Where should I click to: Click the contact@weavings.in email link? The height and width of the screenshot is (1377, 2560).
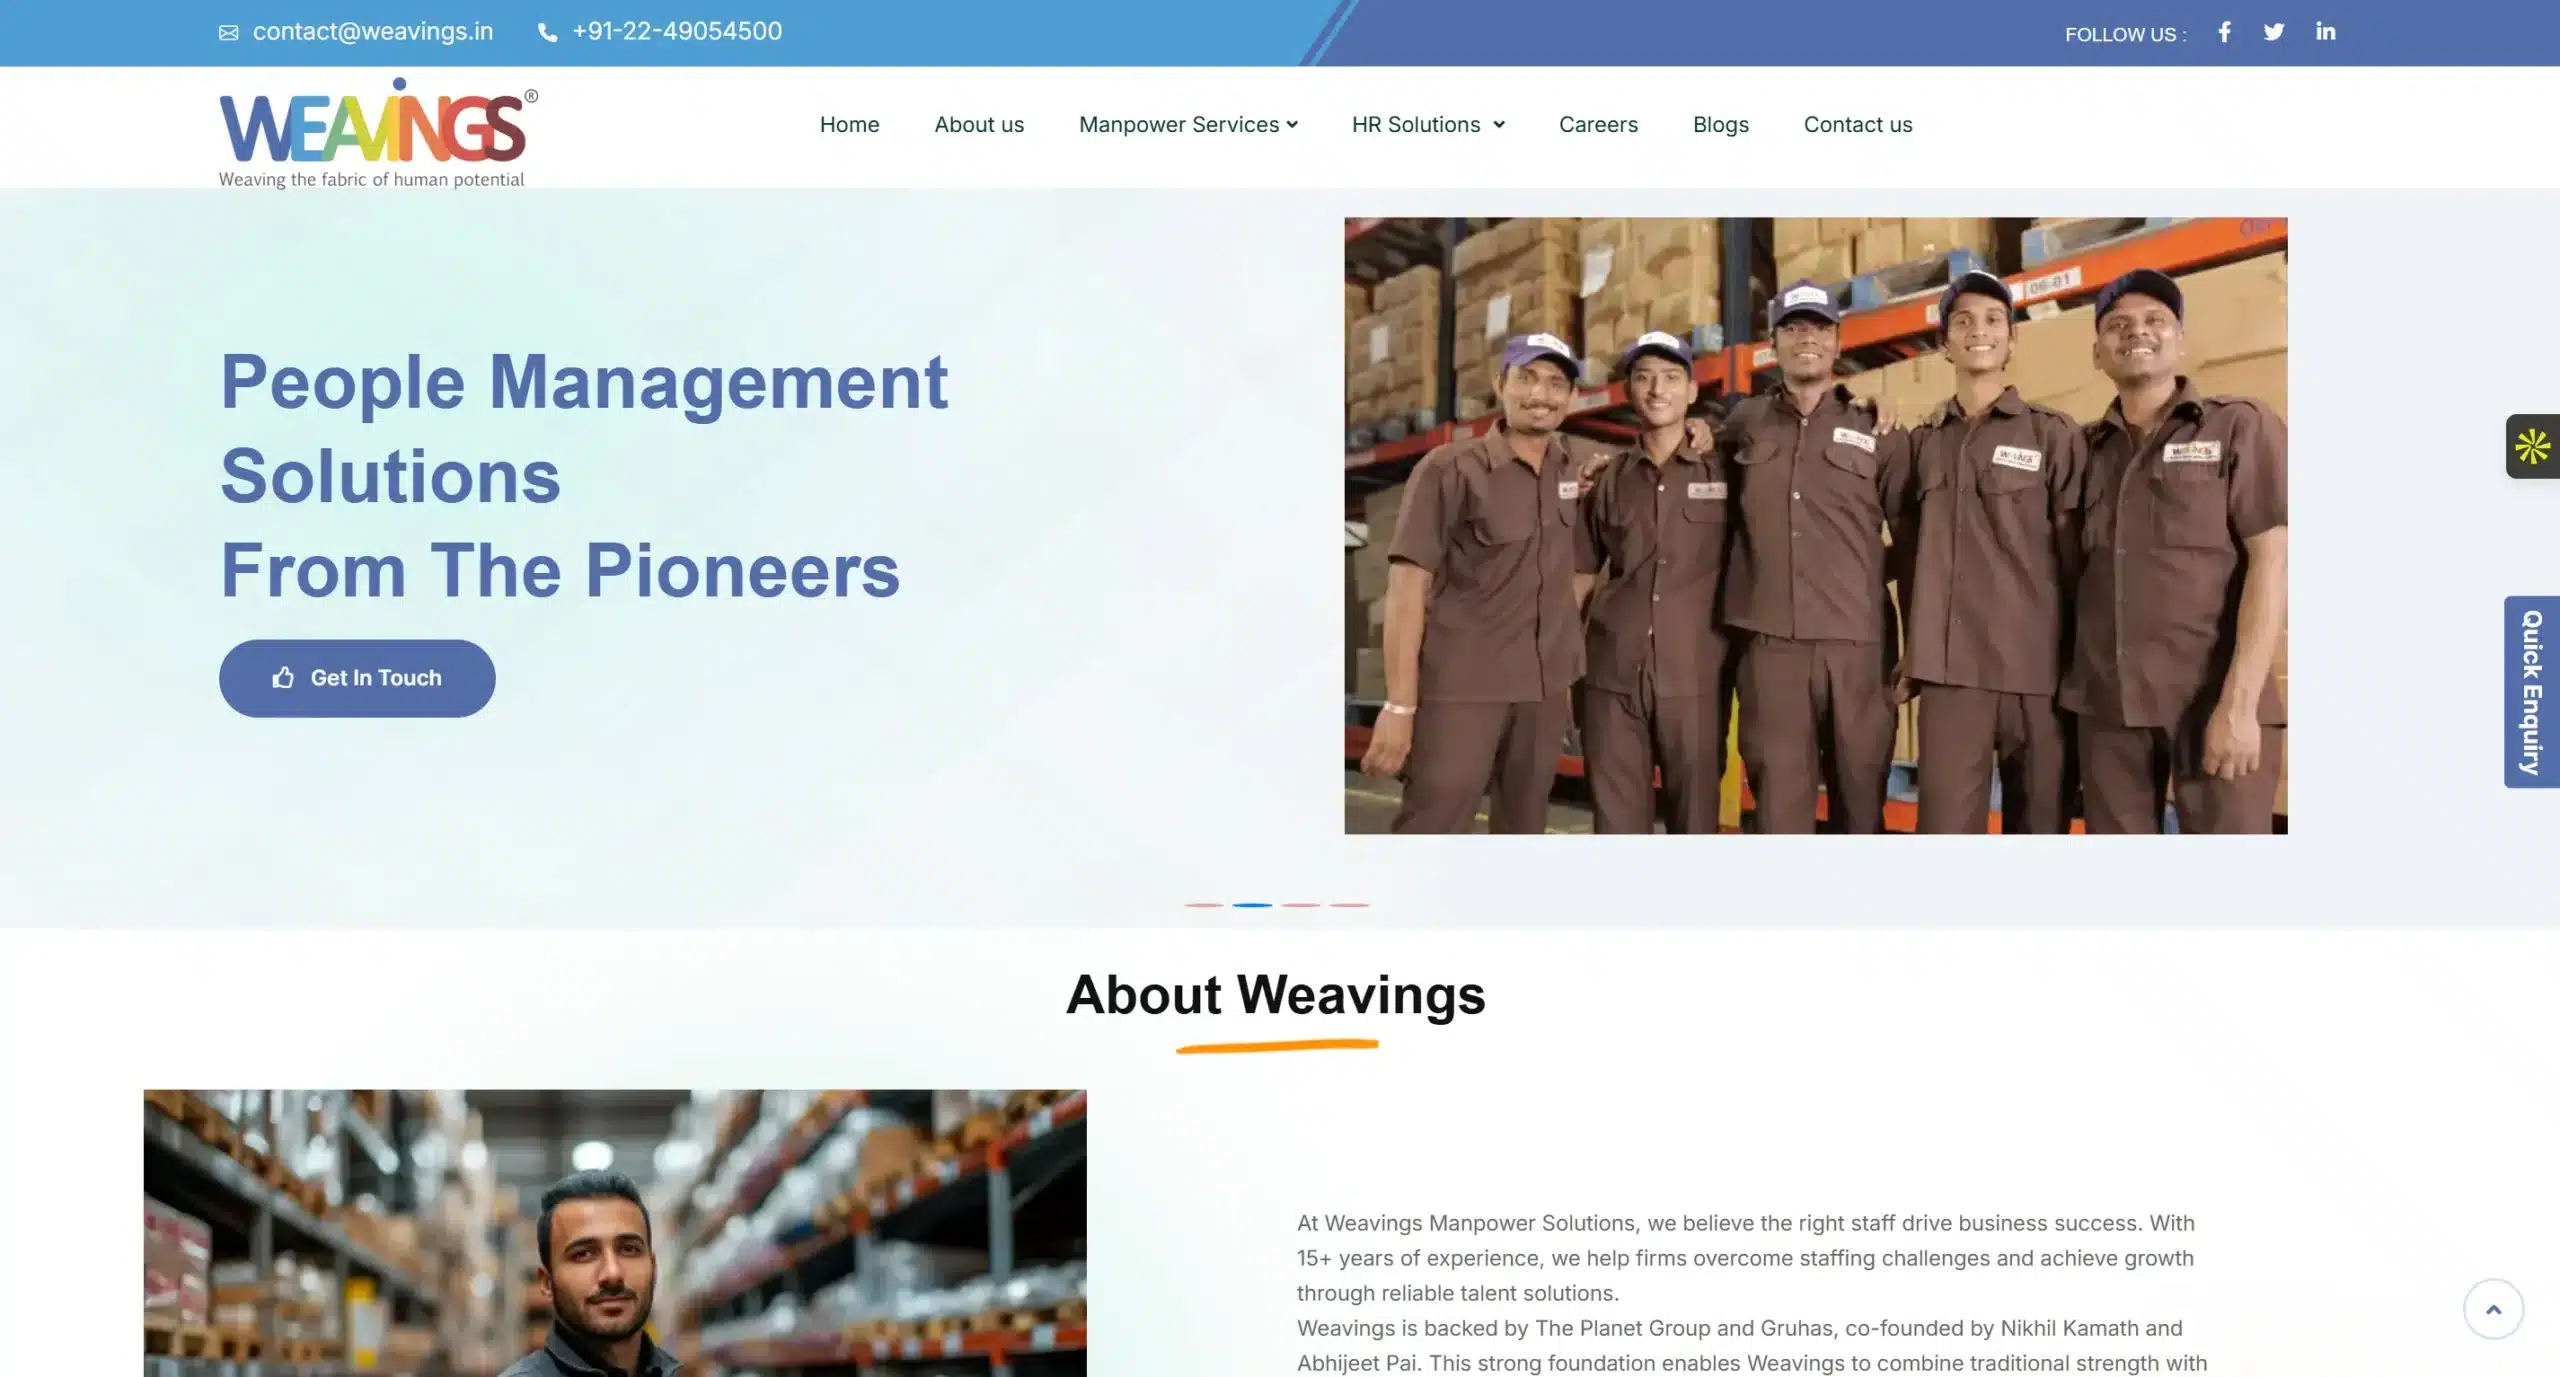pos(372,31)
